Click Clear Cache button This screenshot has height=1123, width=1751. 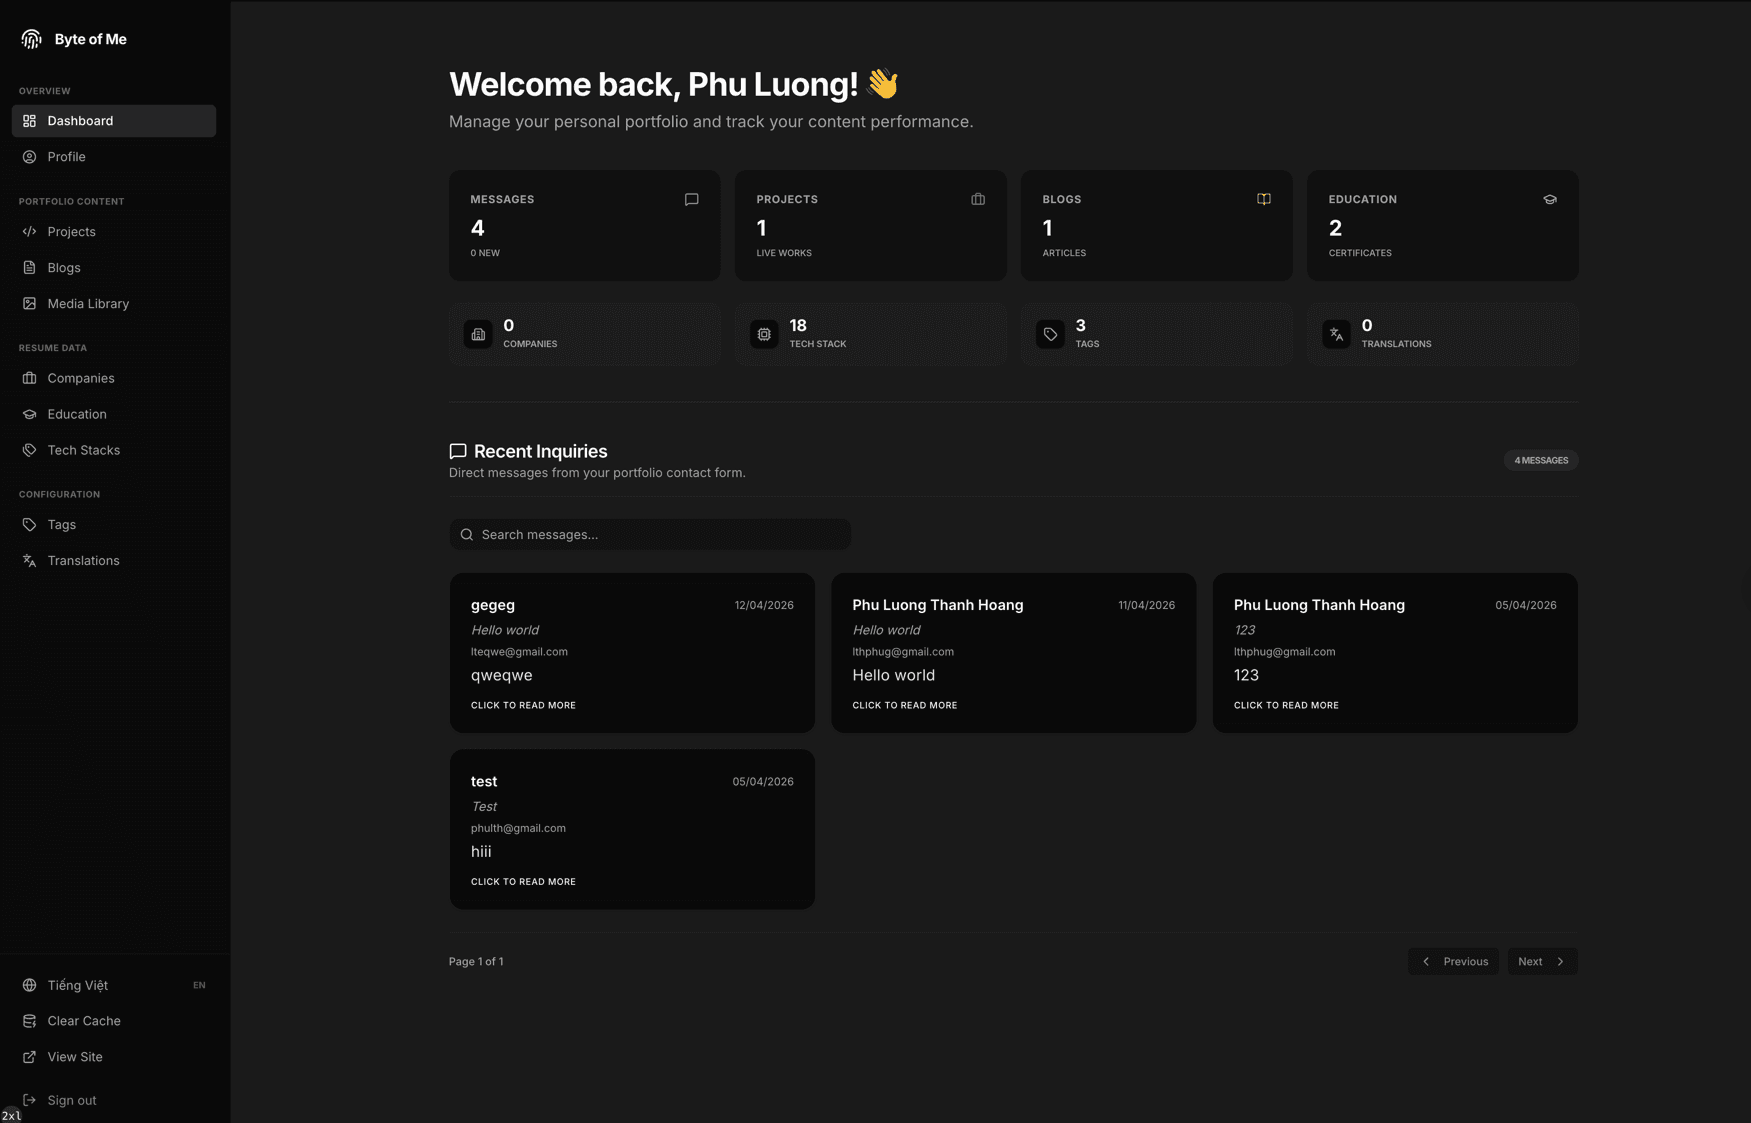click(x=114, y=1021)
